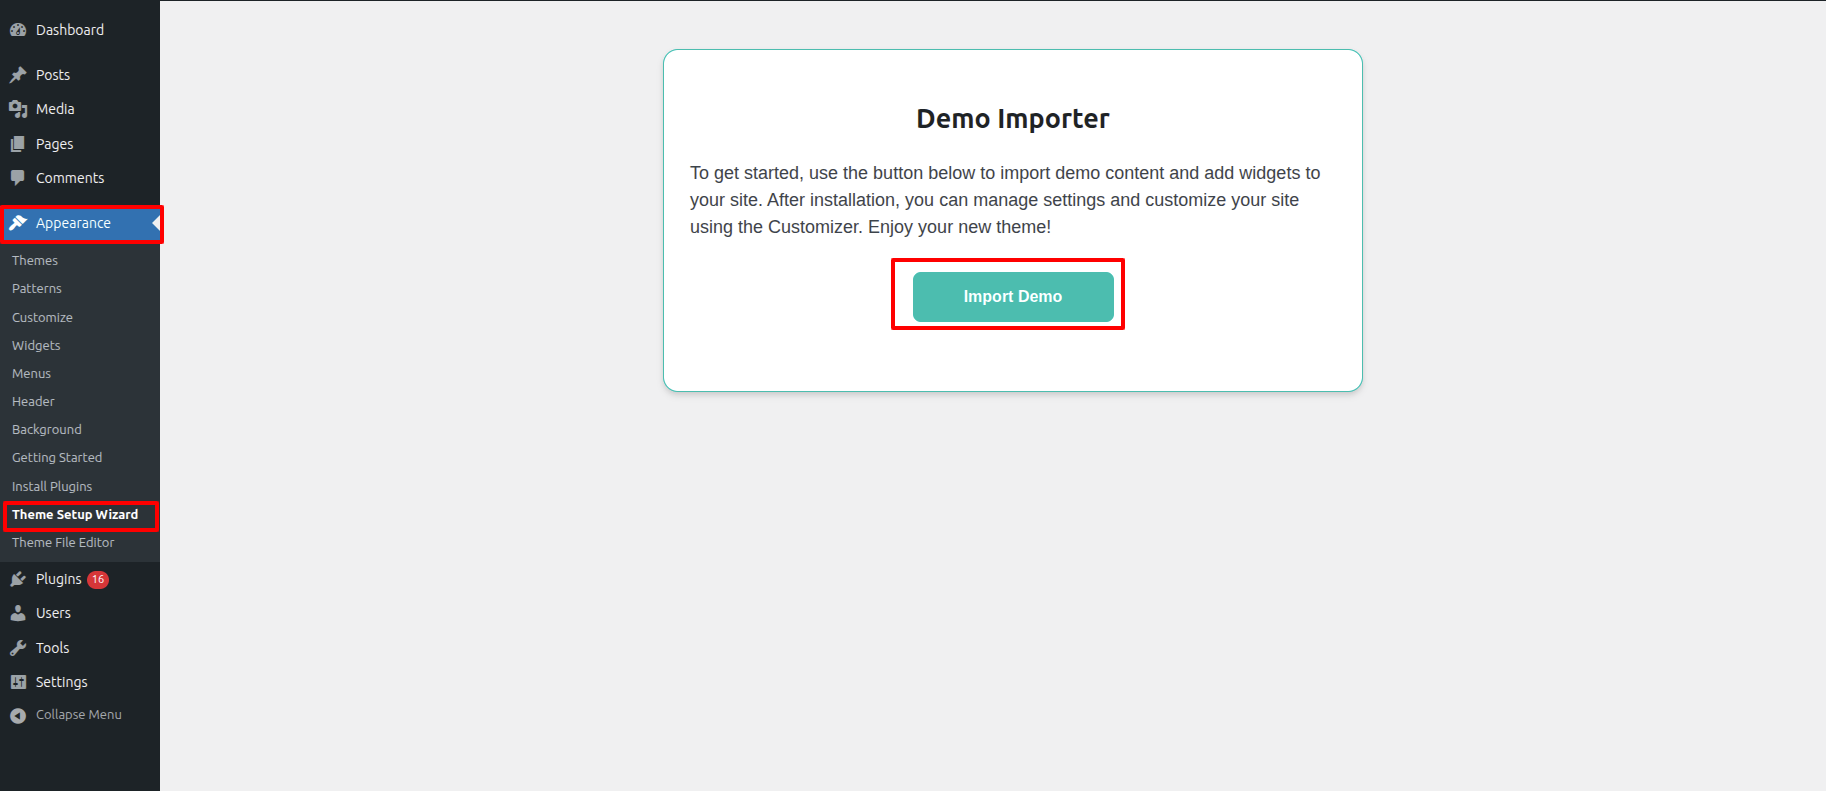Click the Tools wrench icon
The height and width of the screenshot is (791, 1826).
click(x=18, y=648)
